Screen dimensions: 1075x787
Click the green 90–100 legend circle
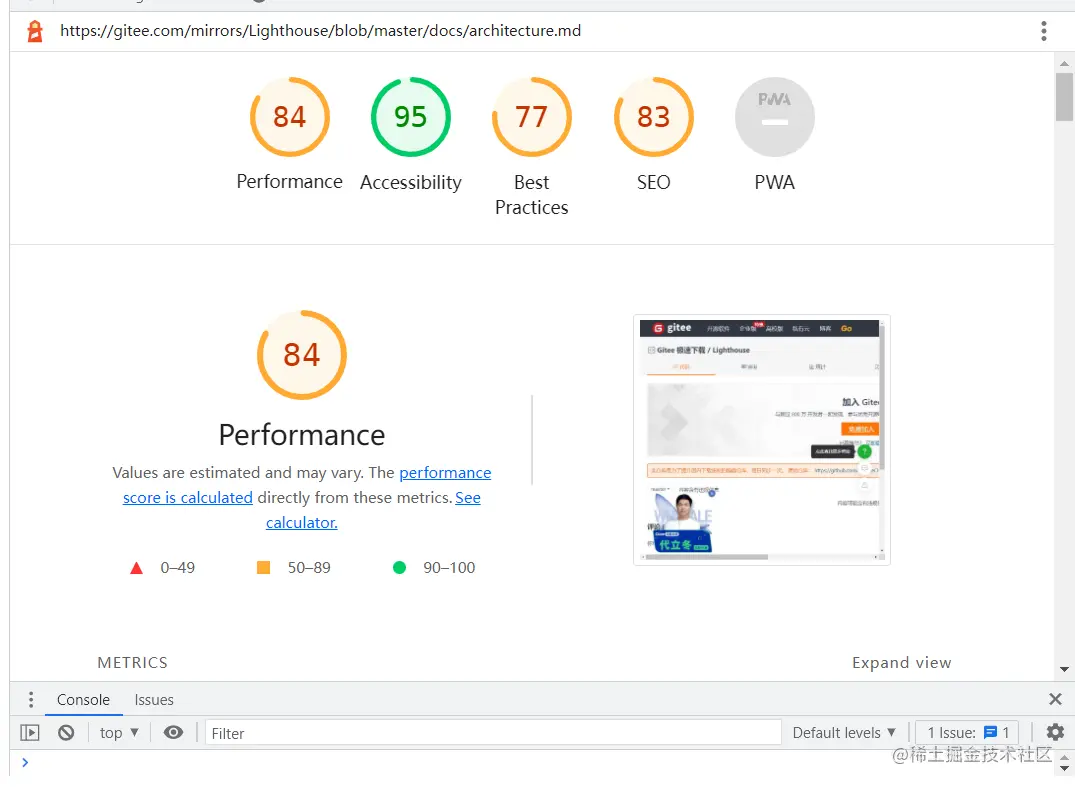399,568
